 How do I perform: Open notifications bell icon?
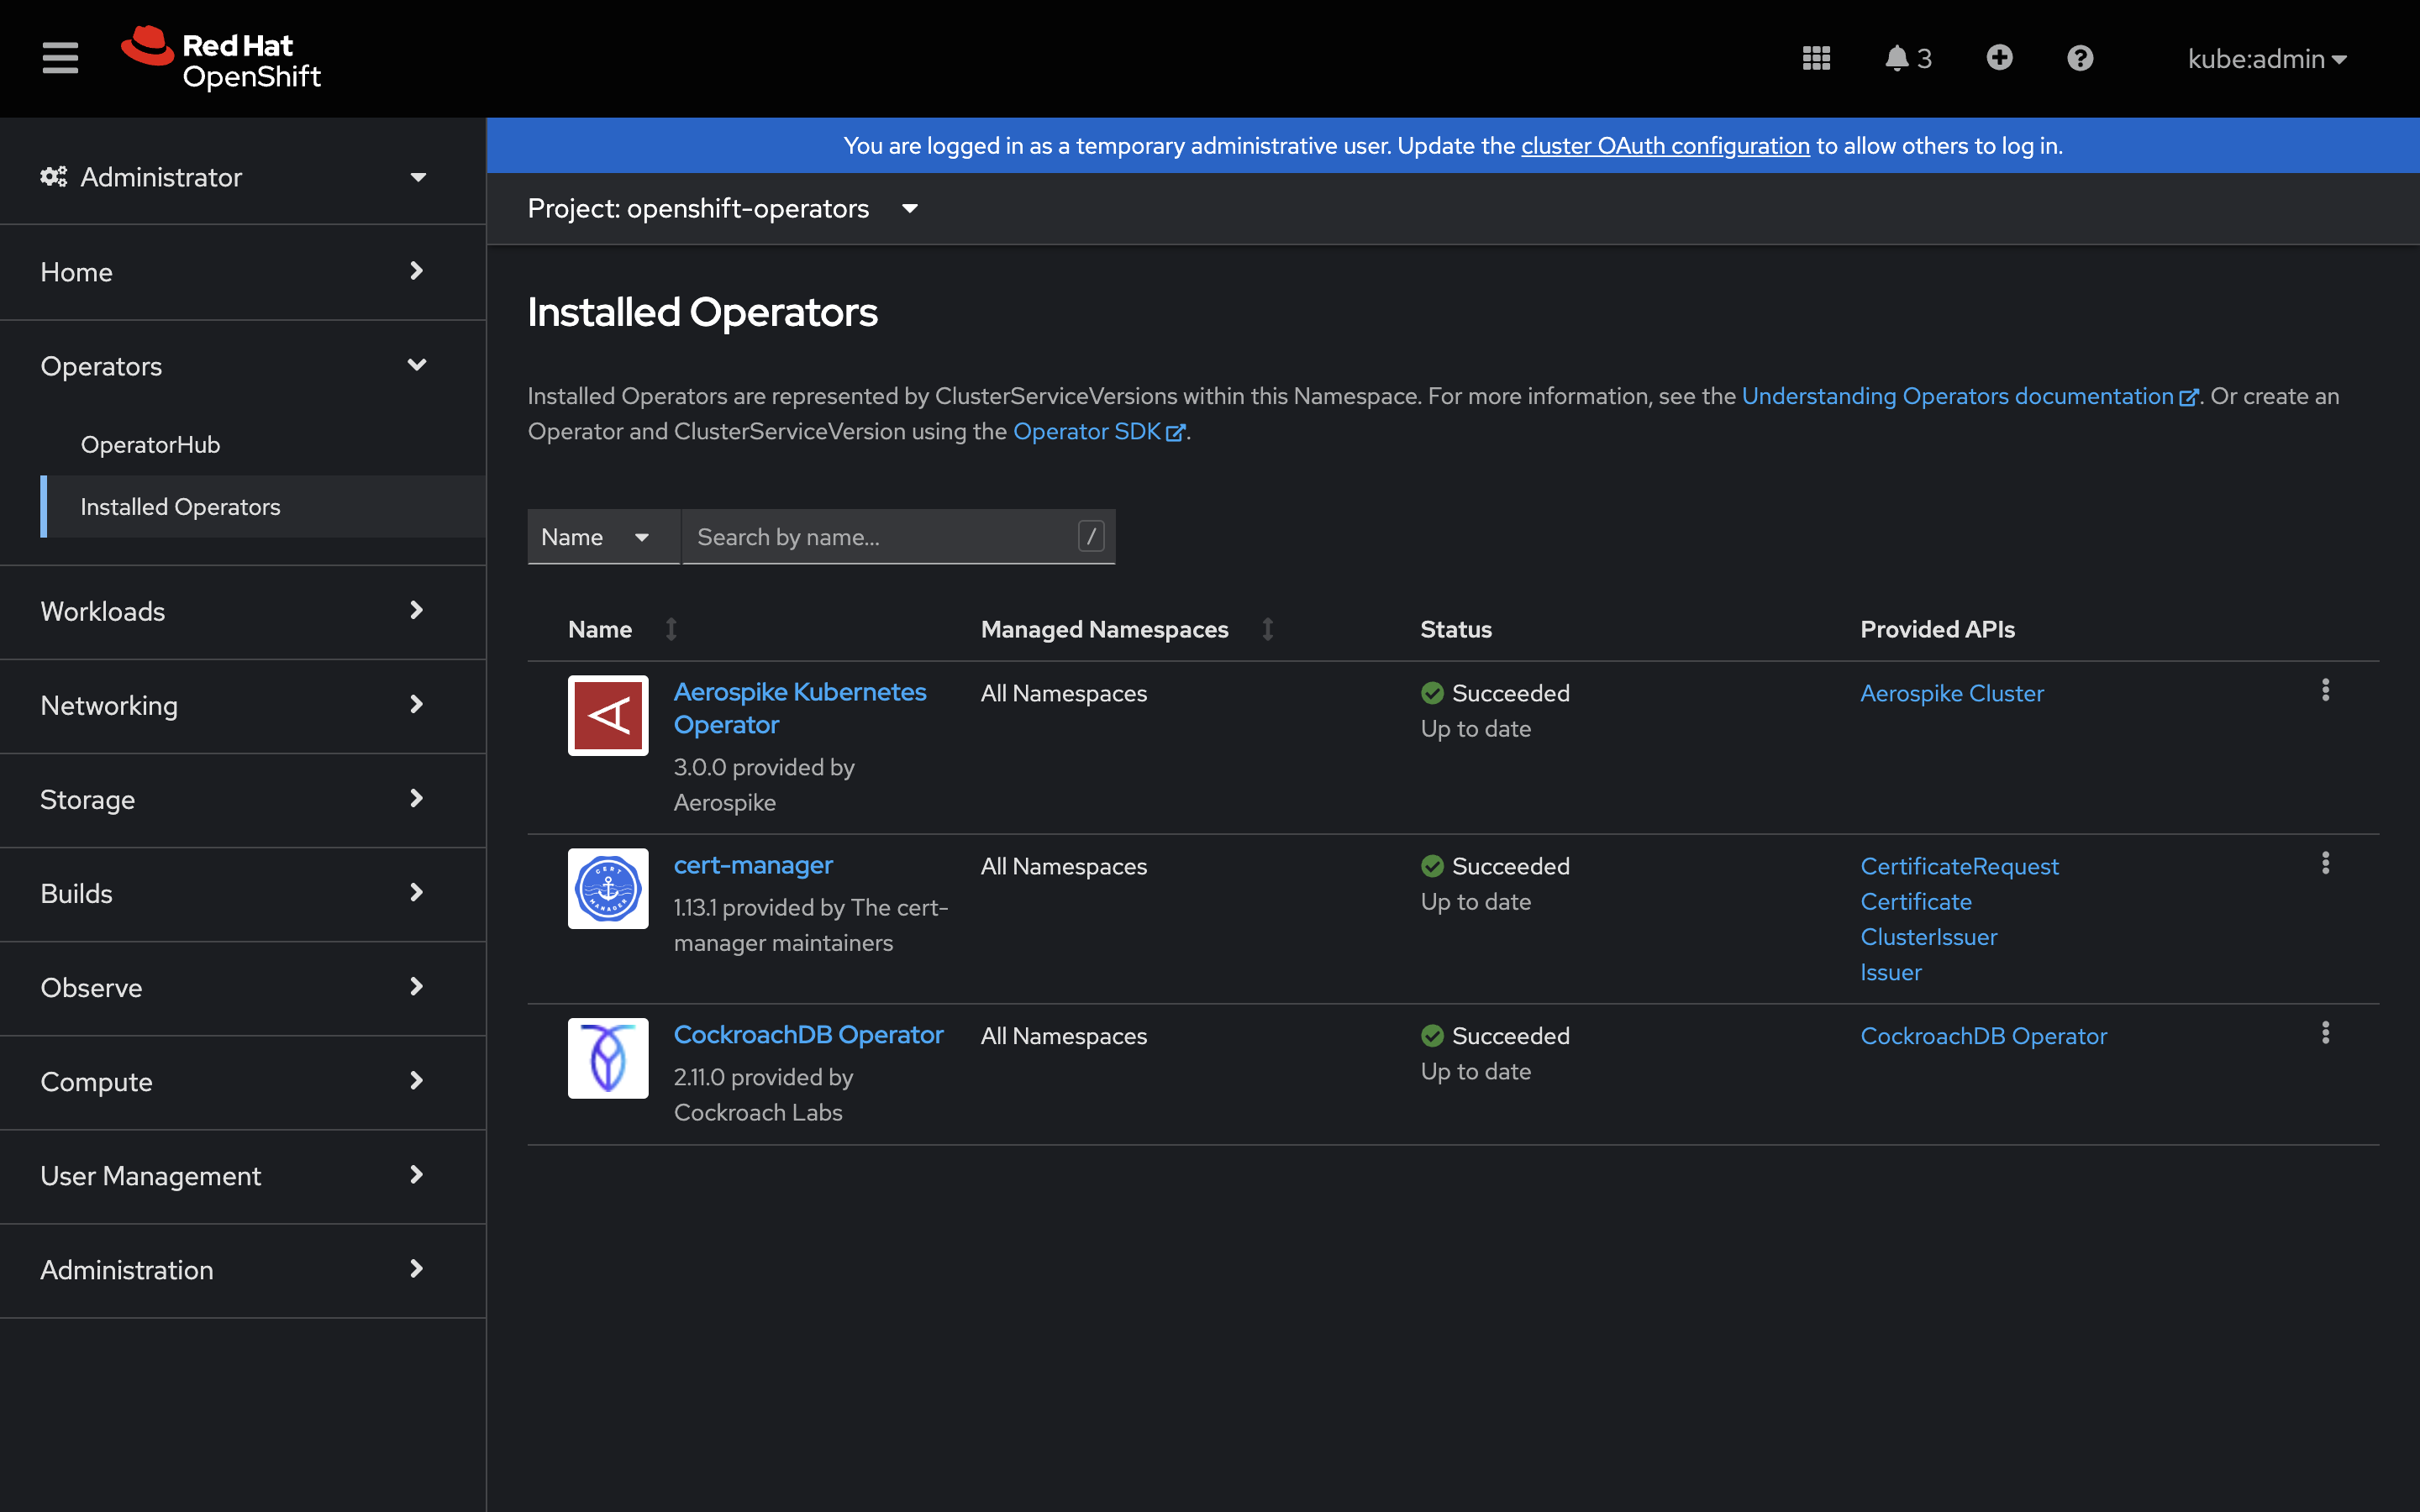click(x=1897, y=58)
